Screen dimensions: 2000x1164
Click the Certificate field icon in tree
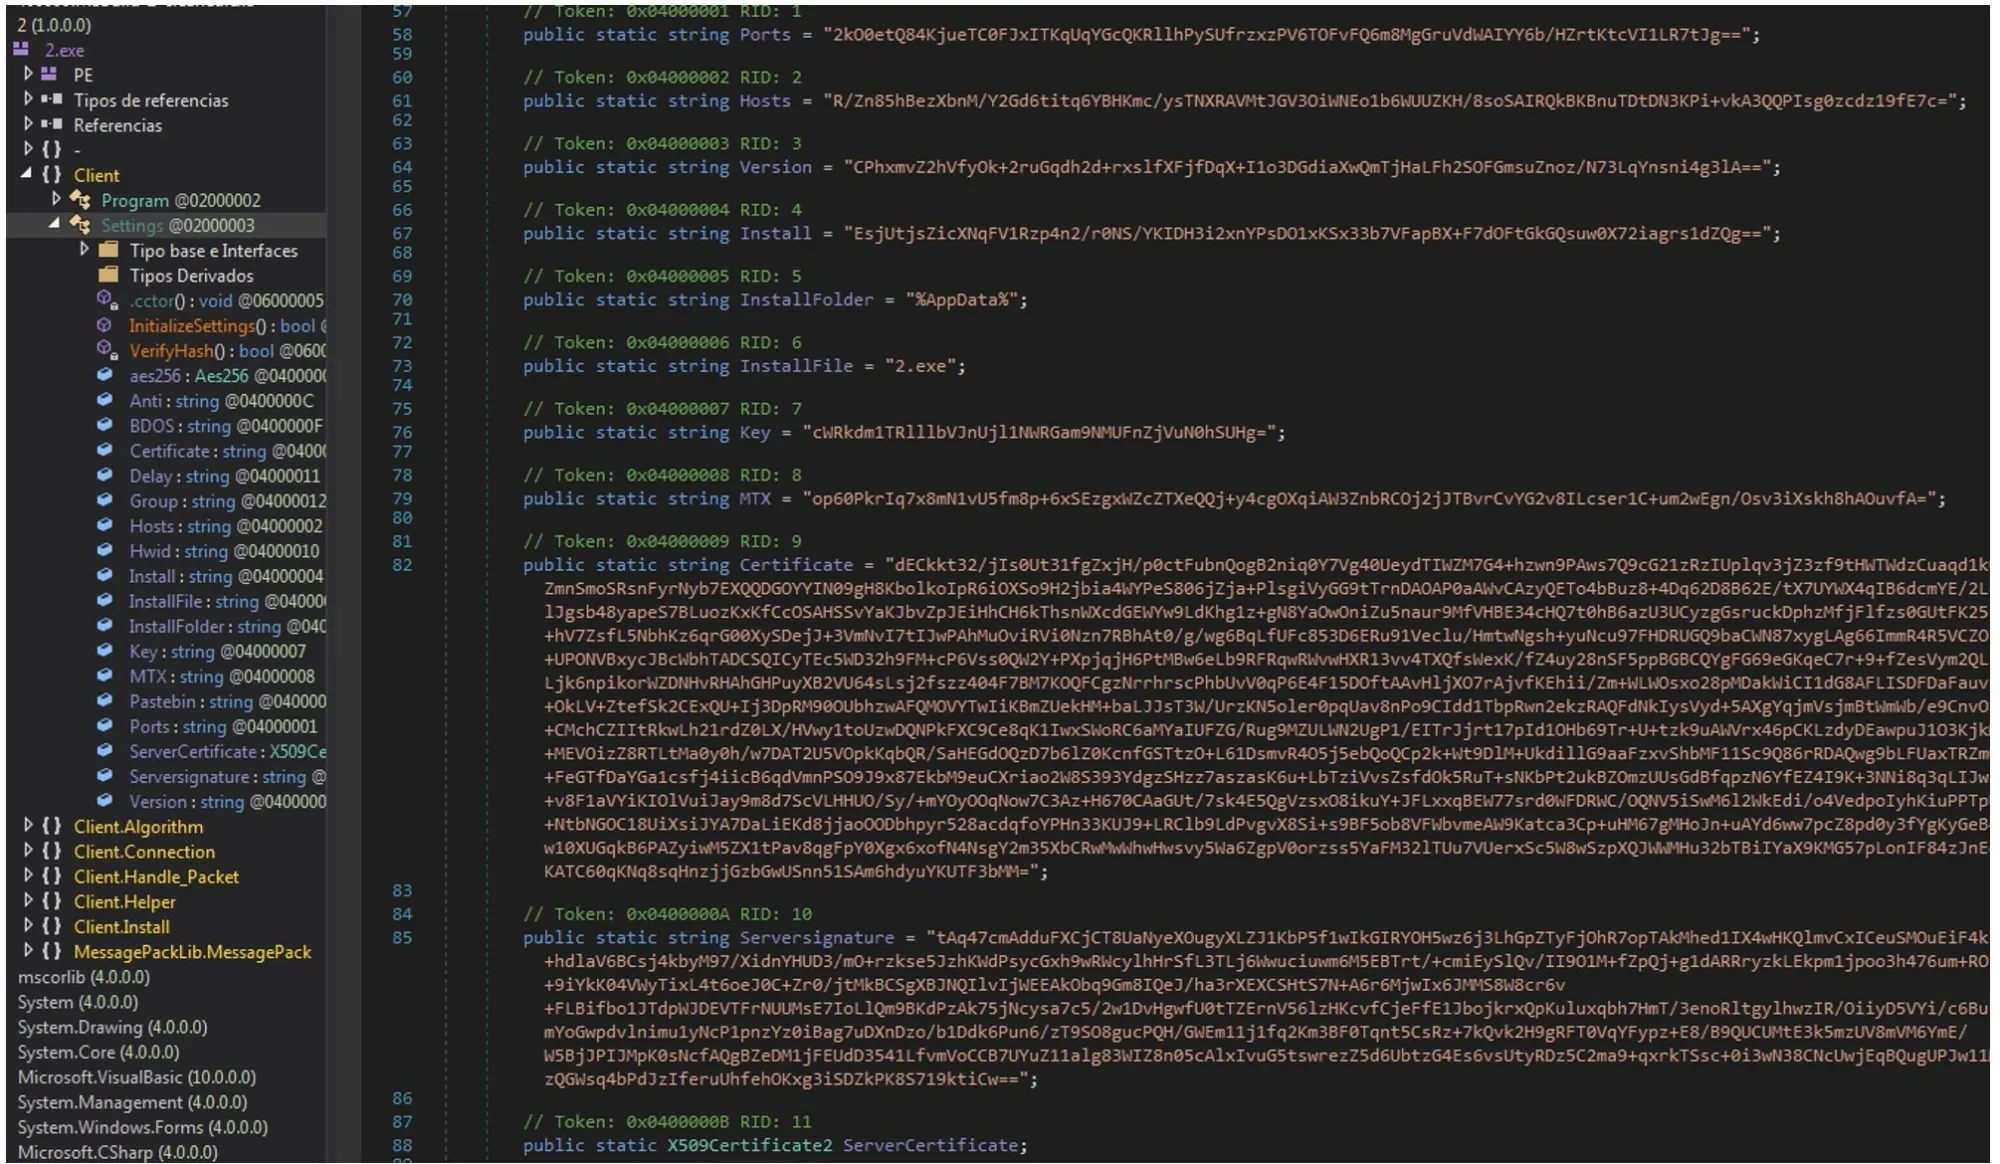pos(105,450)
